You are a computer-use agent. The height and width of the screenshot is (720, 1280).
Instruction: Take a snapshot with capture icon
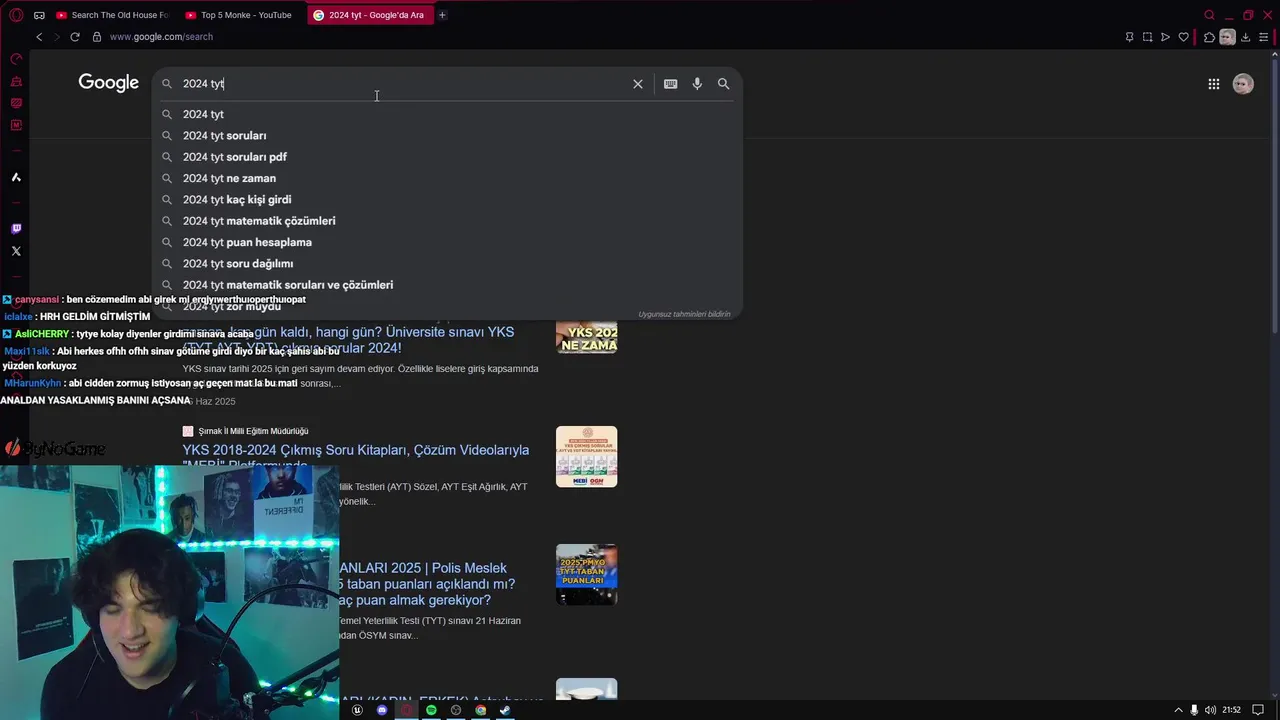tap(1147, 37)
